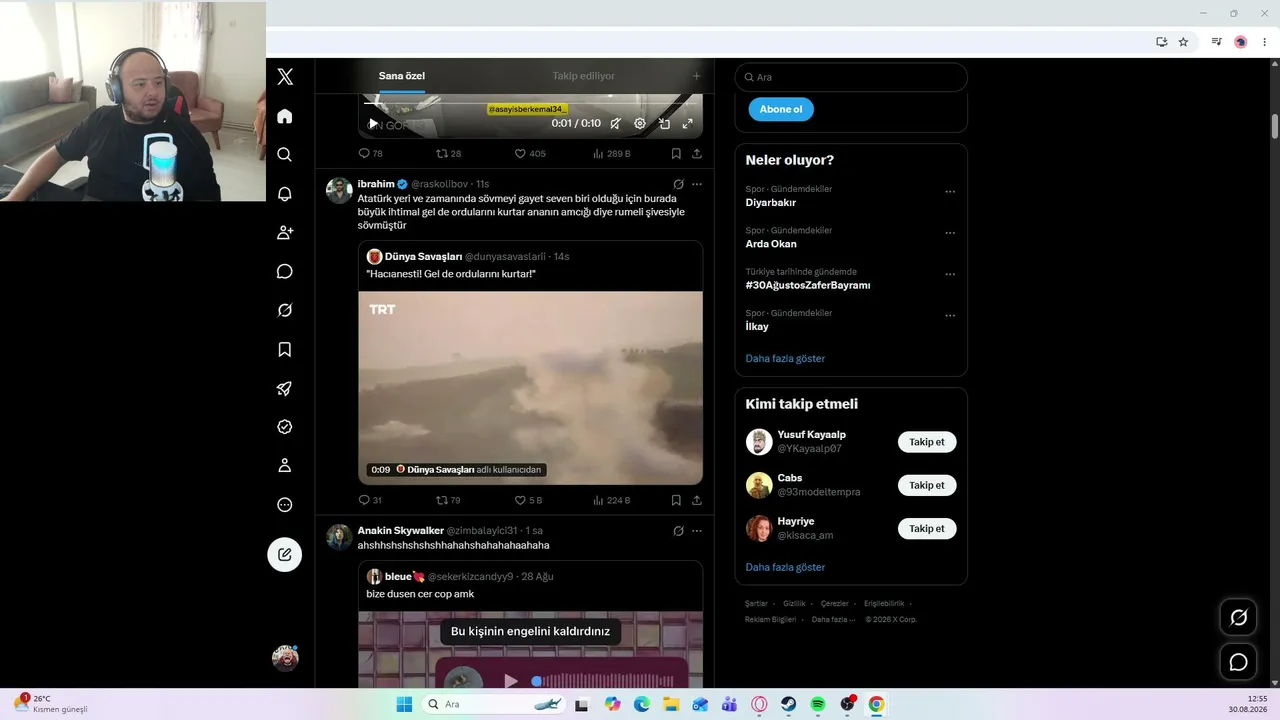
Task: Bookmark the top video post
Action: 676,154
